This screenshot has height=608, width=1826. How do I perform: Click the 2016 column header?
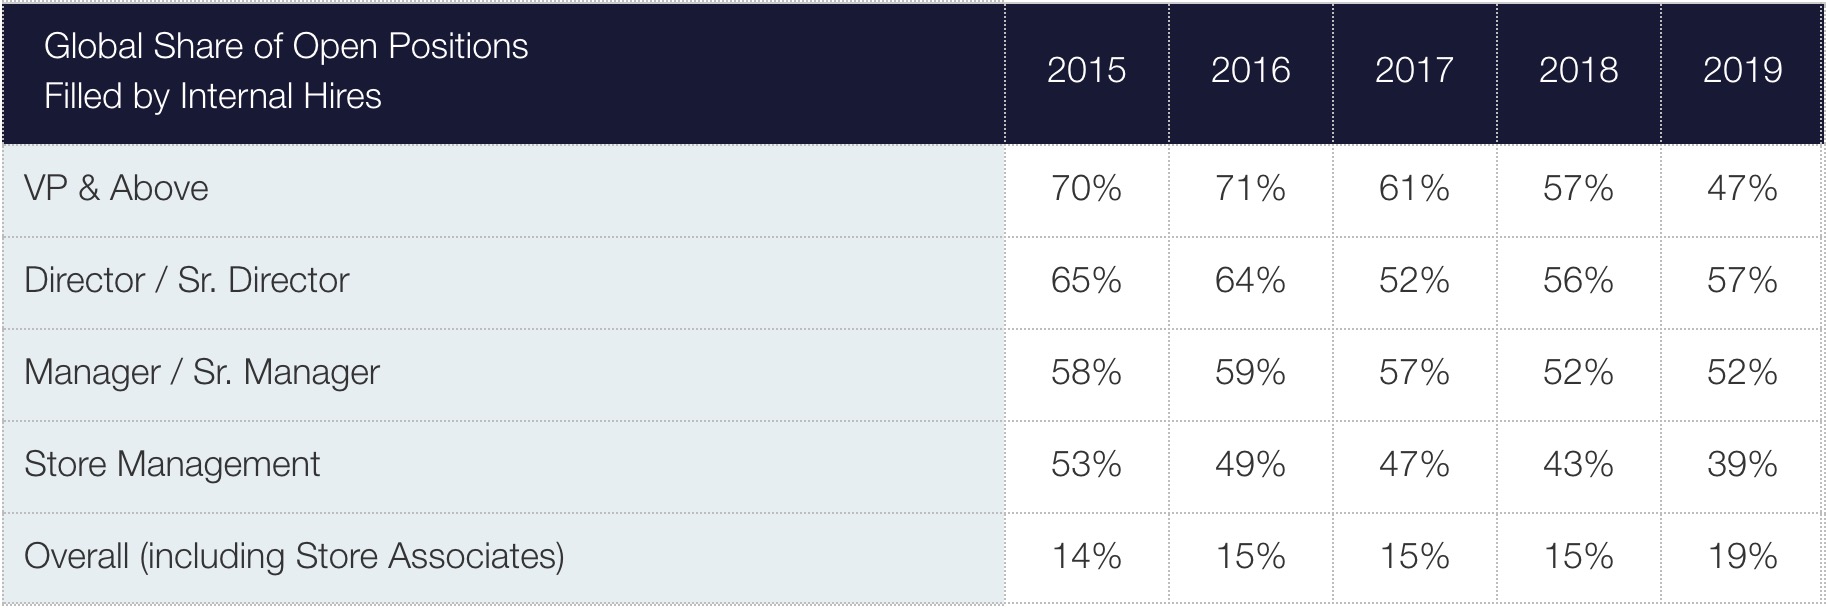[1250, 70]
